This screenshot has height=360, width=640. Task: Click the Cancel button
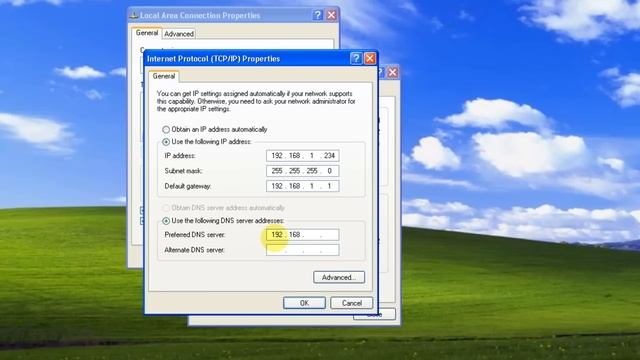(351, 303)
